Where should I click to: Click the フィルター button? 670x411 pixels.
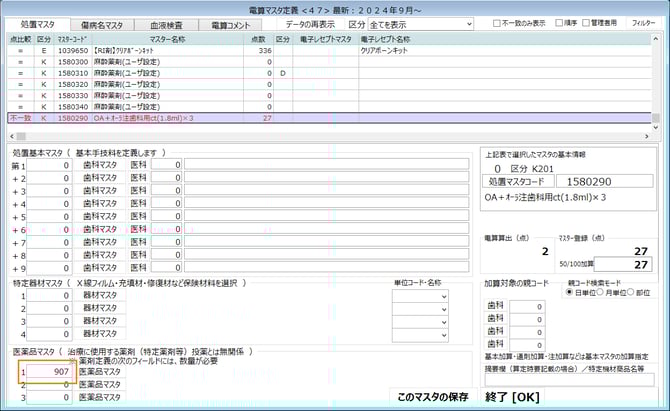point(644,23)
